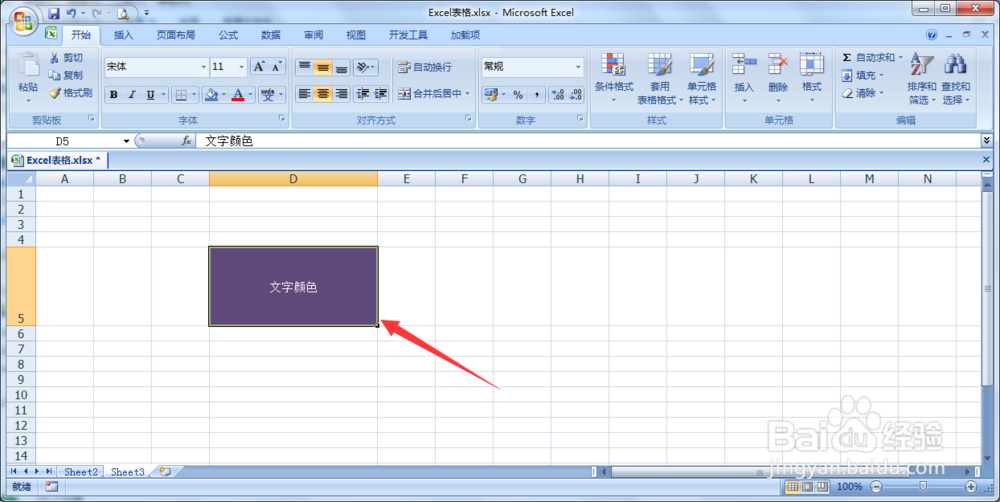Save the workbook with the floppy icon
The width and height of the screenshot is (1000, 502).
tap(54, 13)
